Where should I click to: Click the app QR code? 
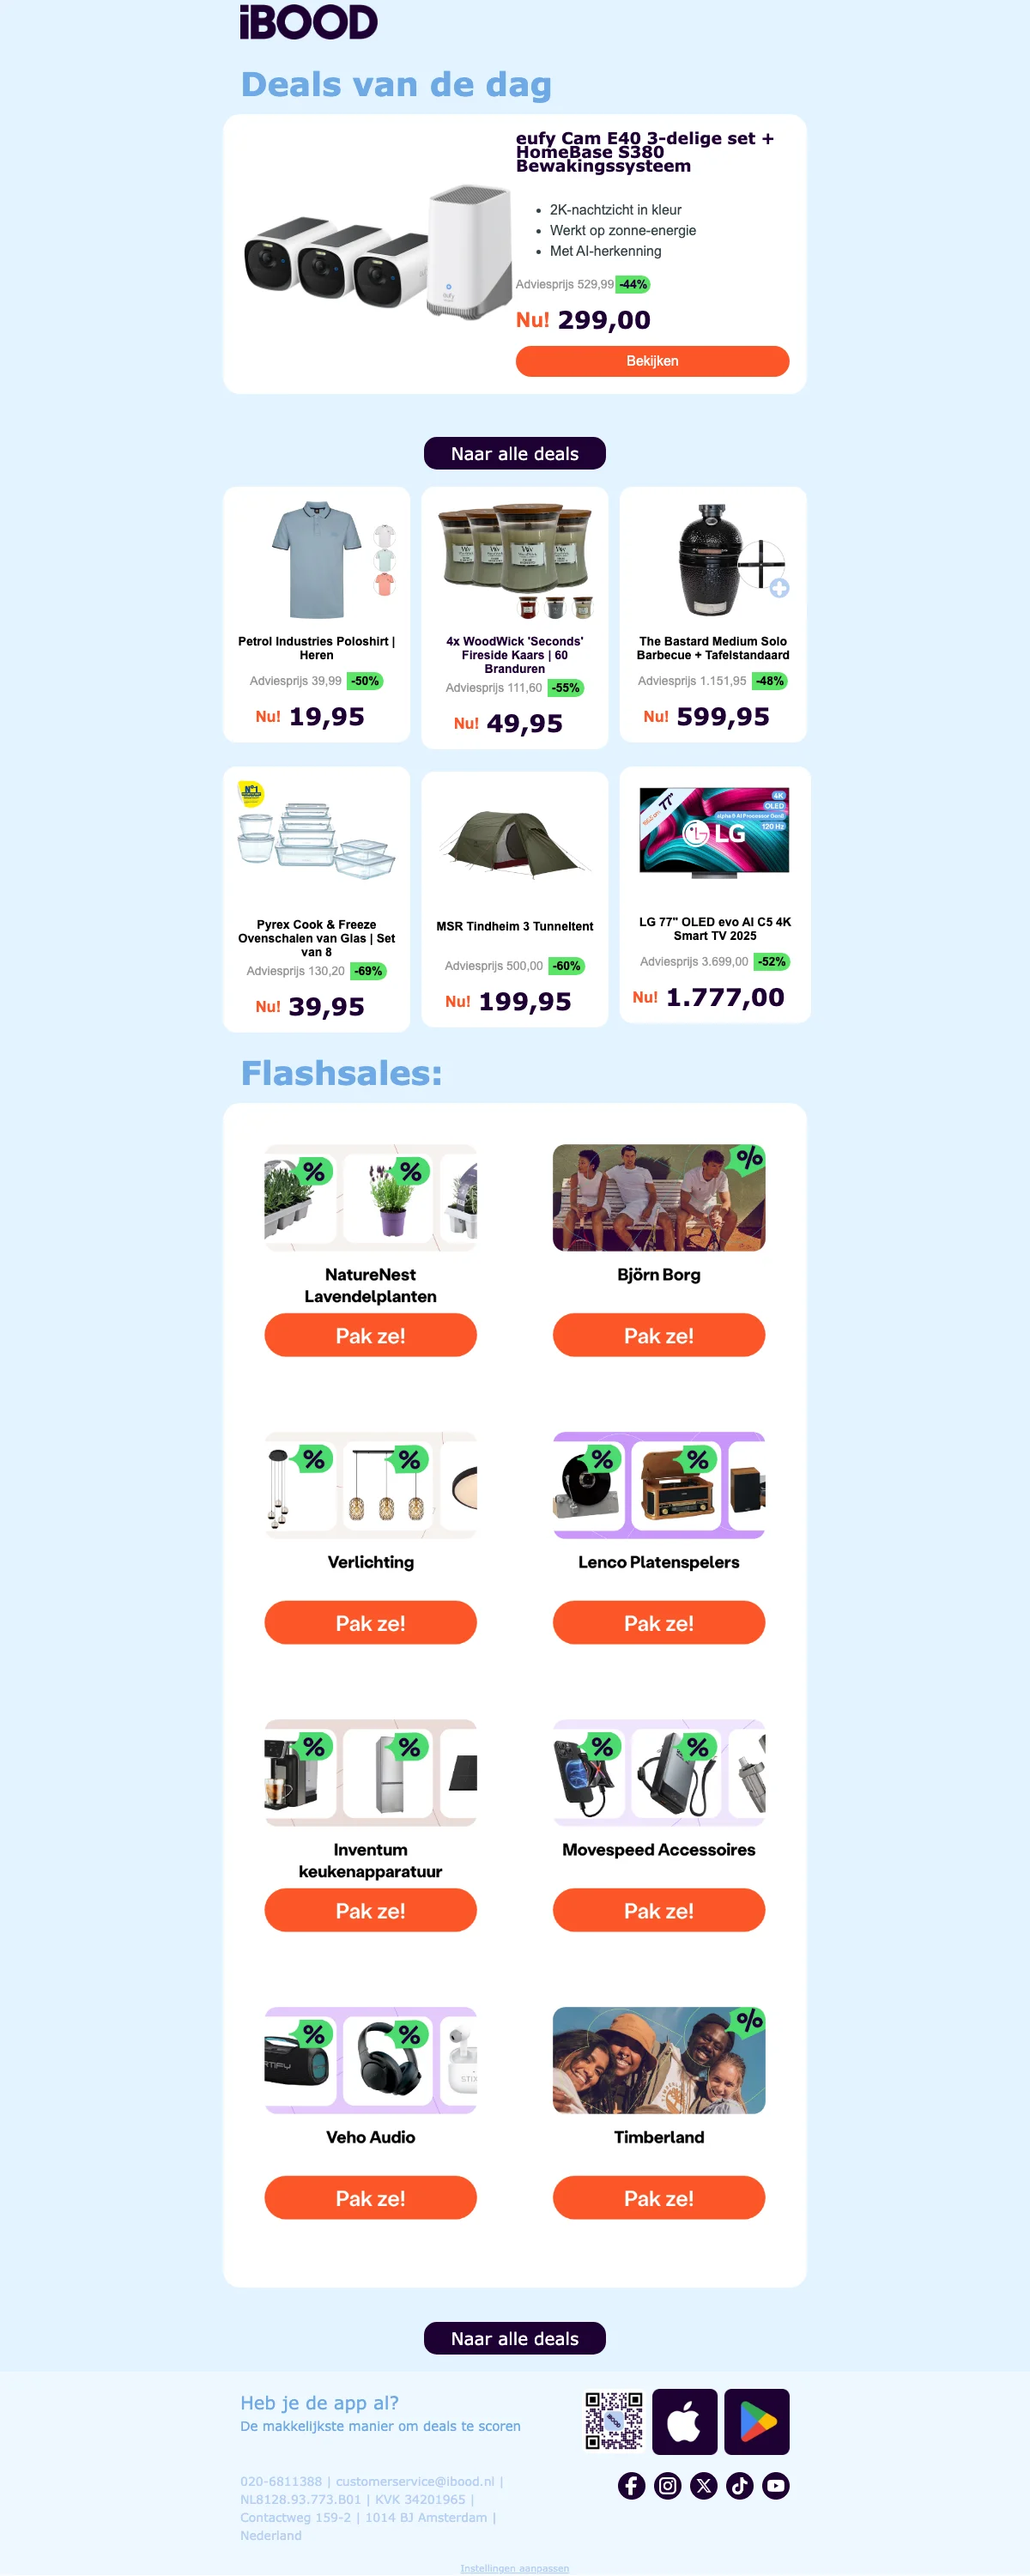613,2421
